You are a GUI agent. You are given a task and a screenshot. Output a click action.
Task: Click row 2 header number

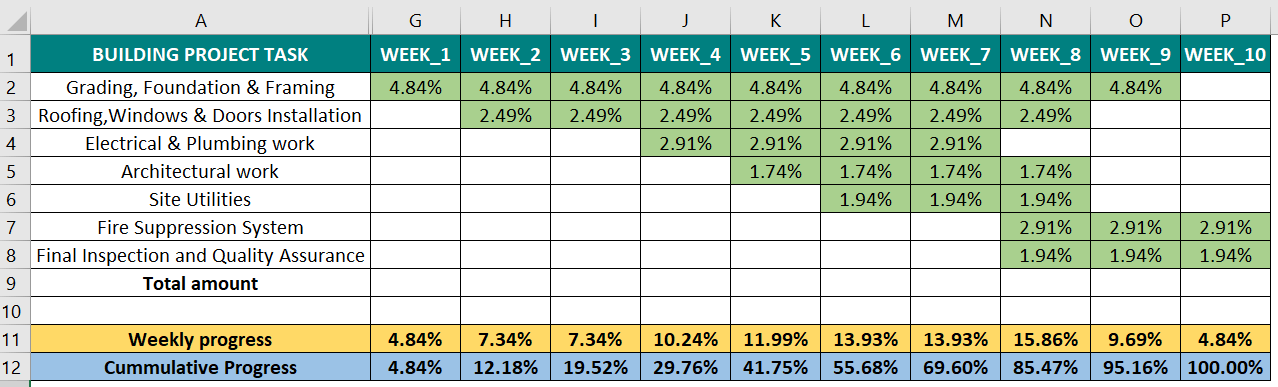coord(14,87)
